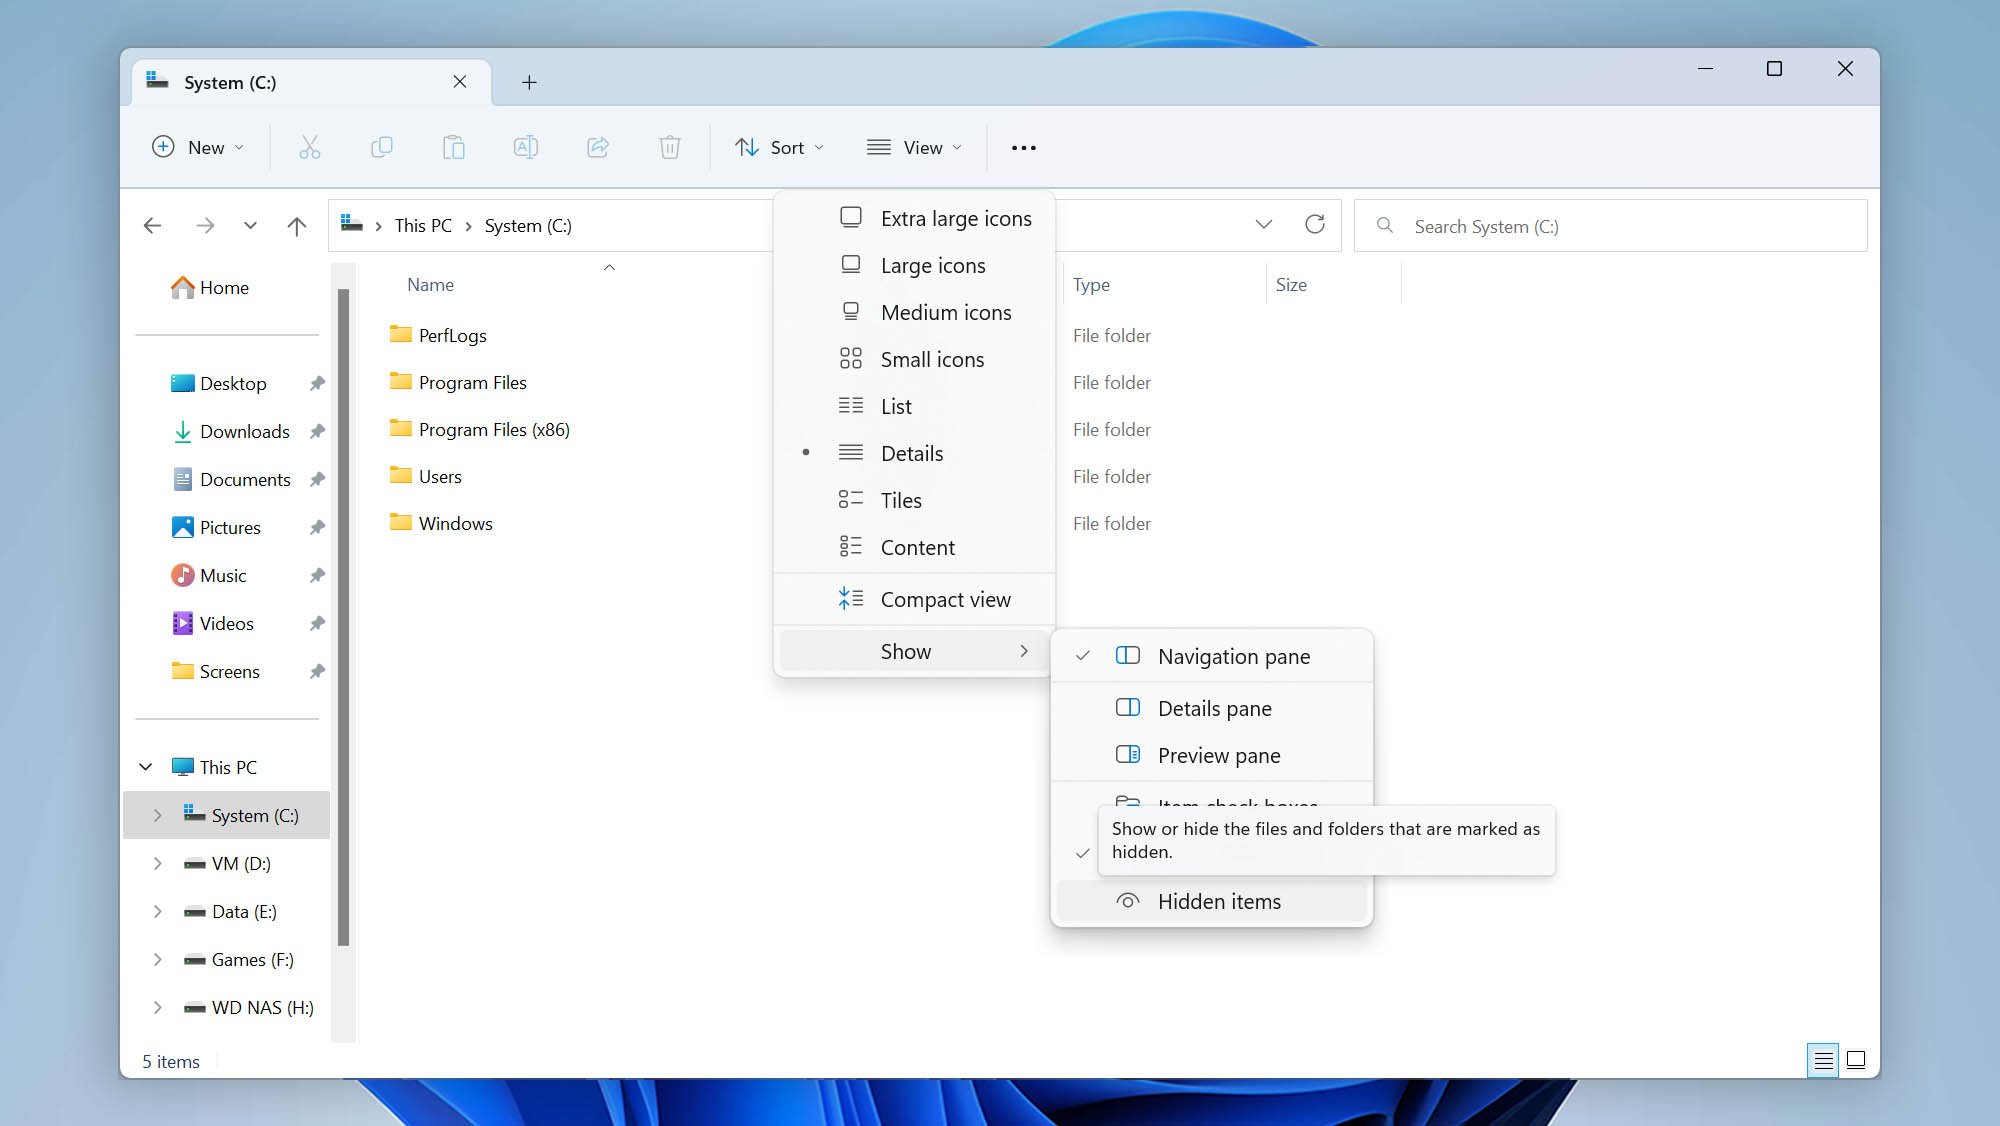Sort by the Type column header
This screenshot has height=1126, width=2000.
coord(1091,285)
